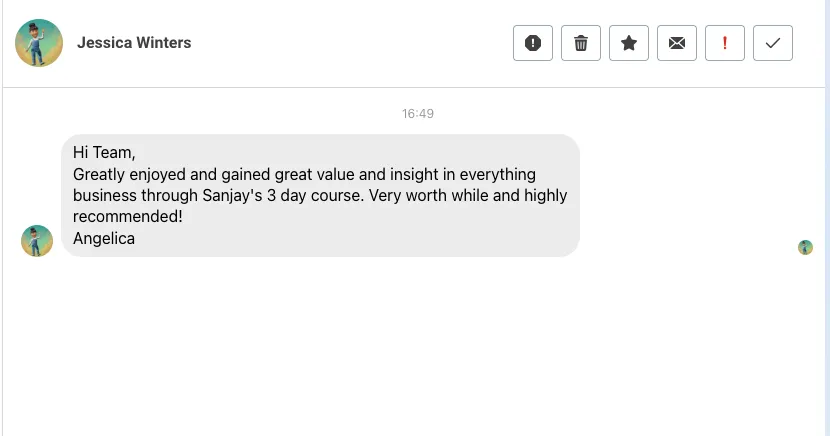The width and height of the screenshot is (830, 436).
Task: Star the conversation with Jessica Winters
Action: tap(629, 43)
